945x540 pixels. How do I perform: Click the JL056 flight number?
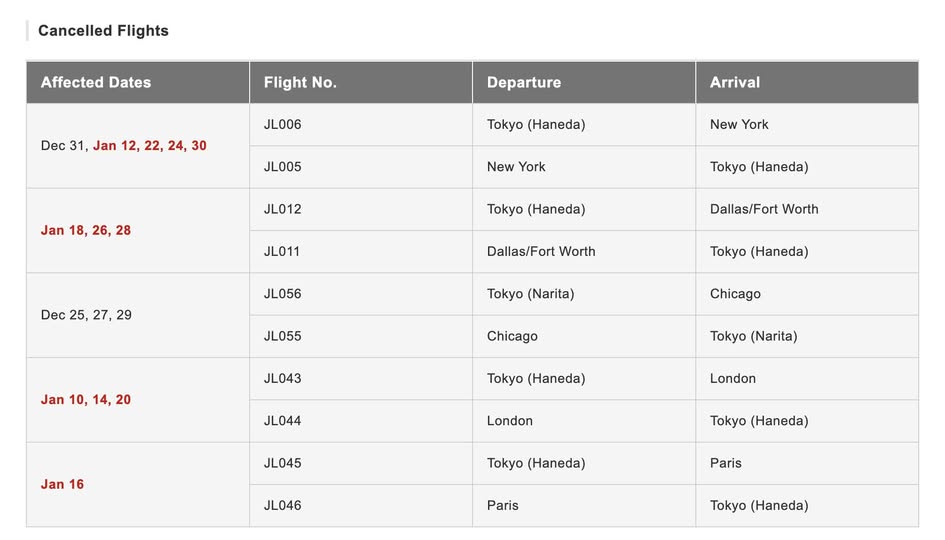coord(283,294)
